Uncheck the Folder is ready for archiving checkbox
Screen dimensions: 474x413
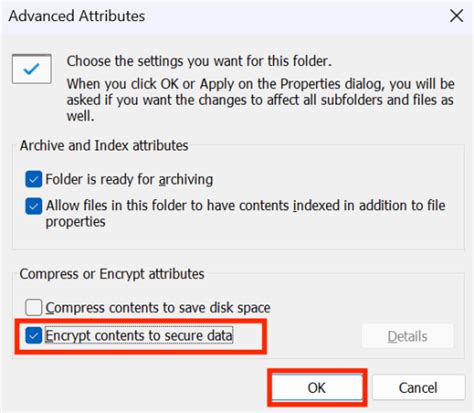point(34,179)
